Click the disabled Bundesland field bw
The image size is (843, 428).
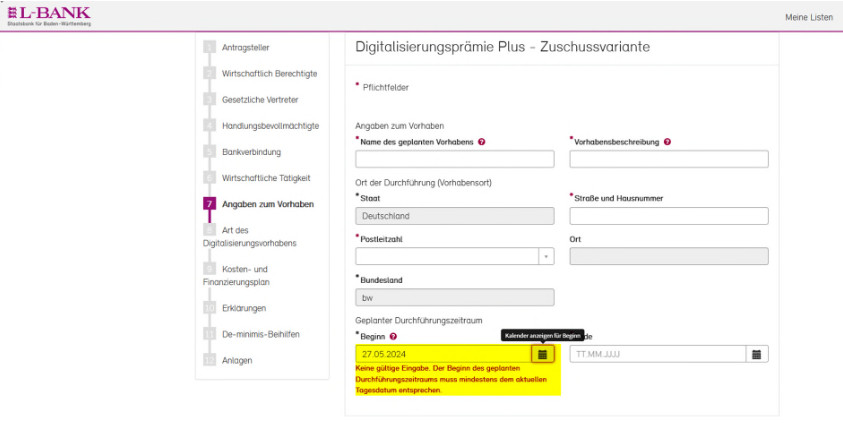pyautogui.click(x=455, y=297)
